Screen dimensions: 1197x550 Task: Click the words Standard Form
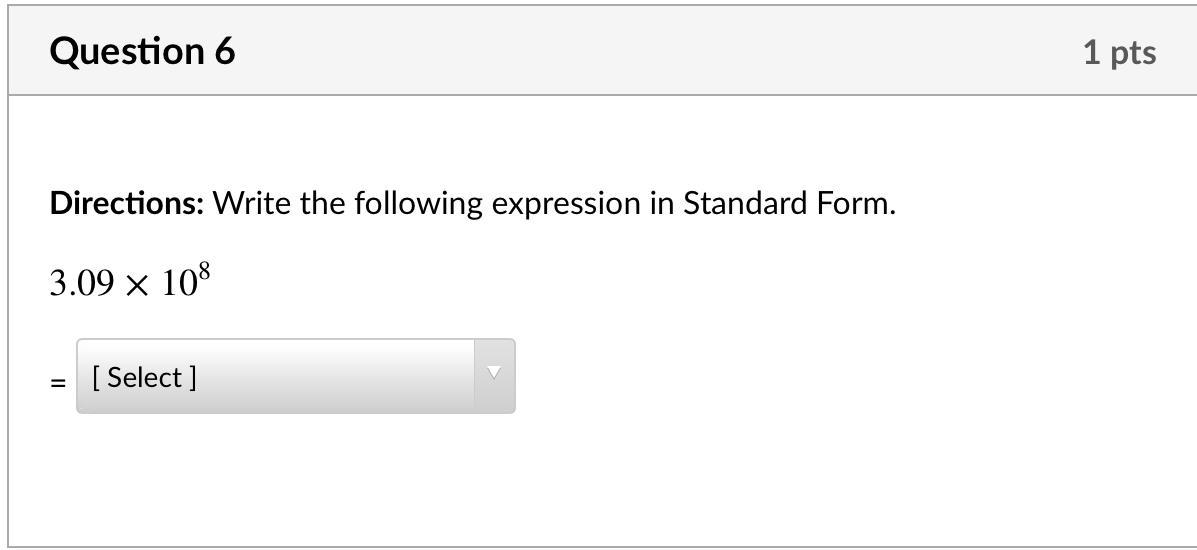point(789,204)
